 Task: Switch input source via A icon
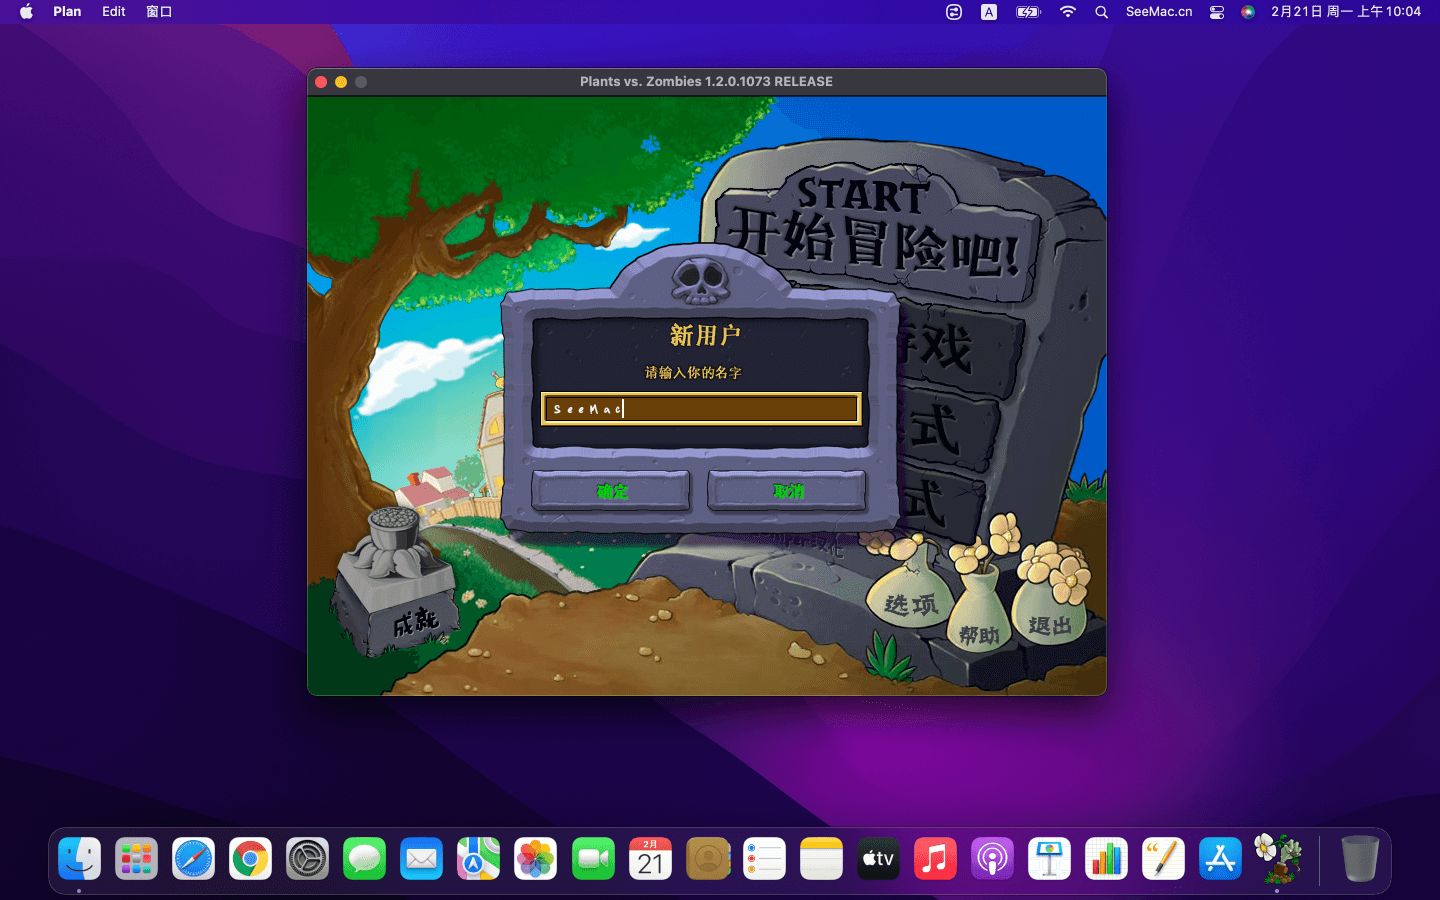coord(989,12)
